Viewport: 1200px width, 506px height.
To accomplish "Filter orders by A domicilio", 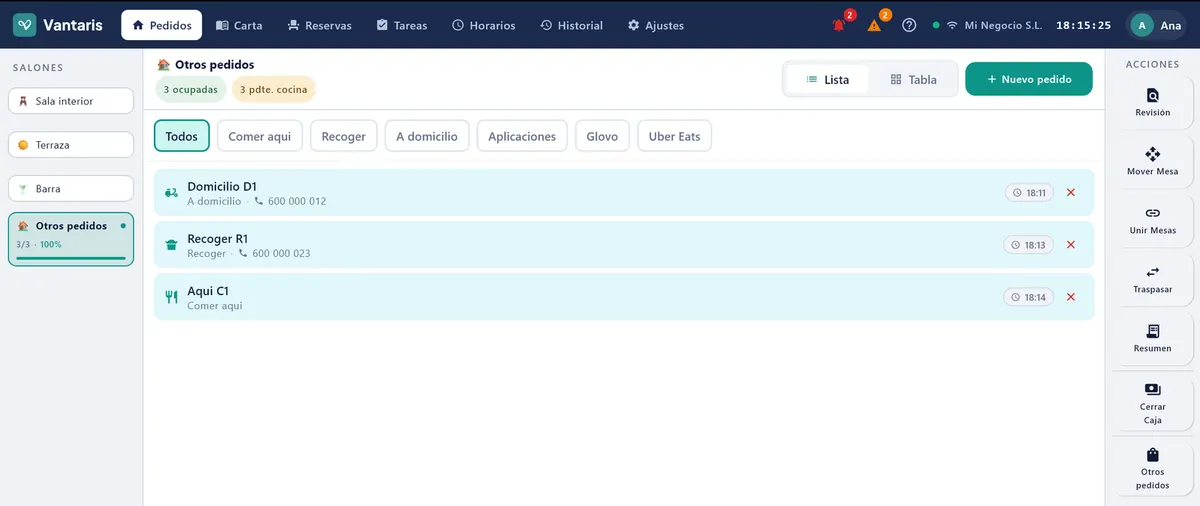I will click(x=427, y=136).
